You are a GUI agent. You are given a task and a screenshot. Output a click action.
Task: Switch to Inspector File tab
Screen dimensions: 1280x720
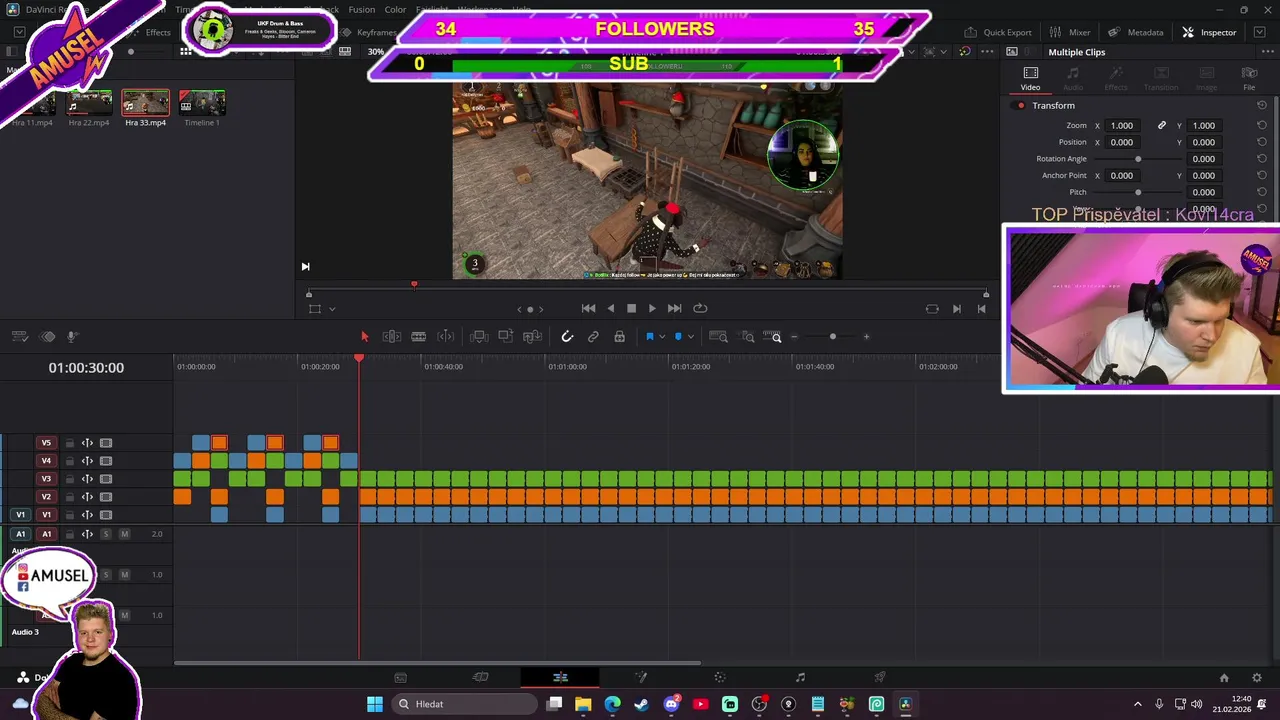pos(1249,78)
